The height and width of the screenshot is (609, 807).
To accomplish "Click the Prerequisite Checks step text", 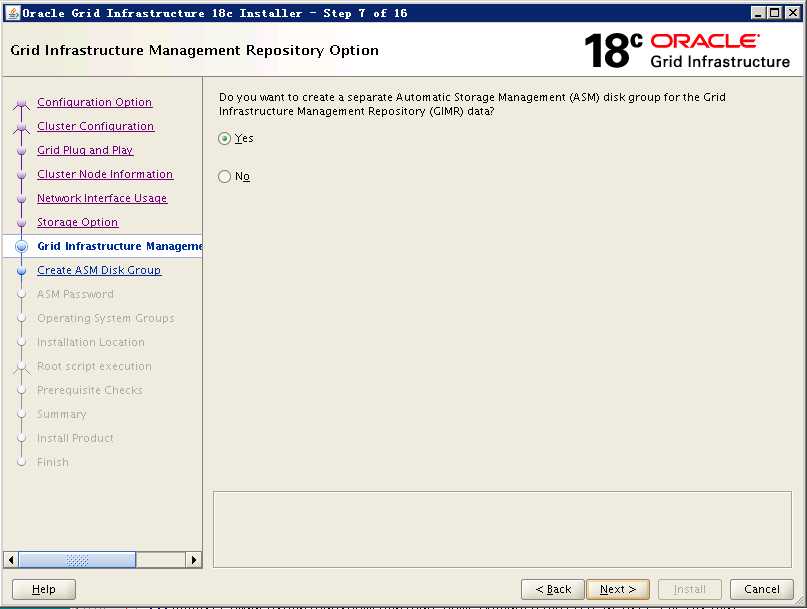I will 90,390.
